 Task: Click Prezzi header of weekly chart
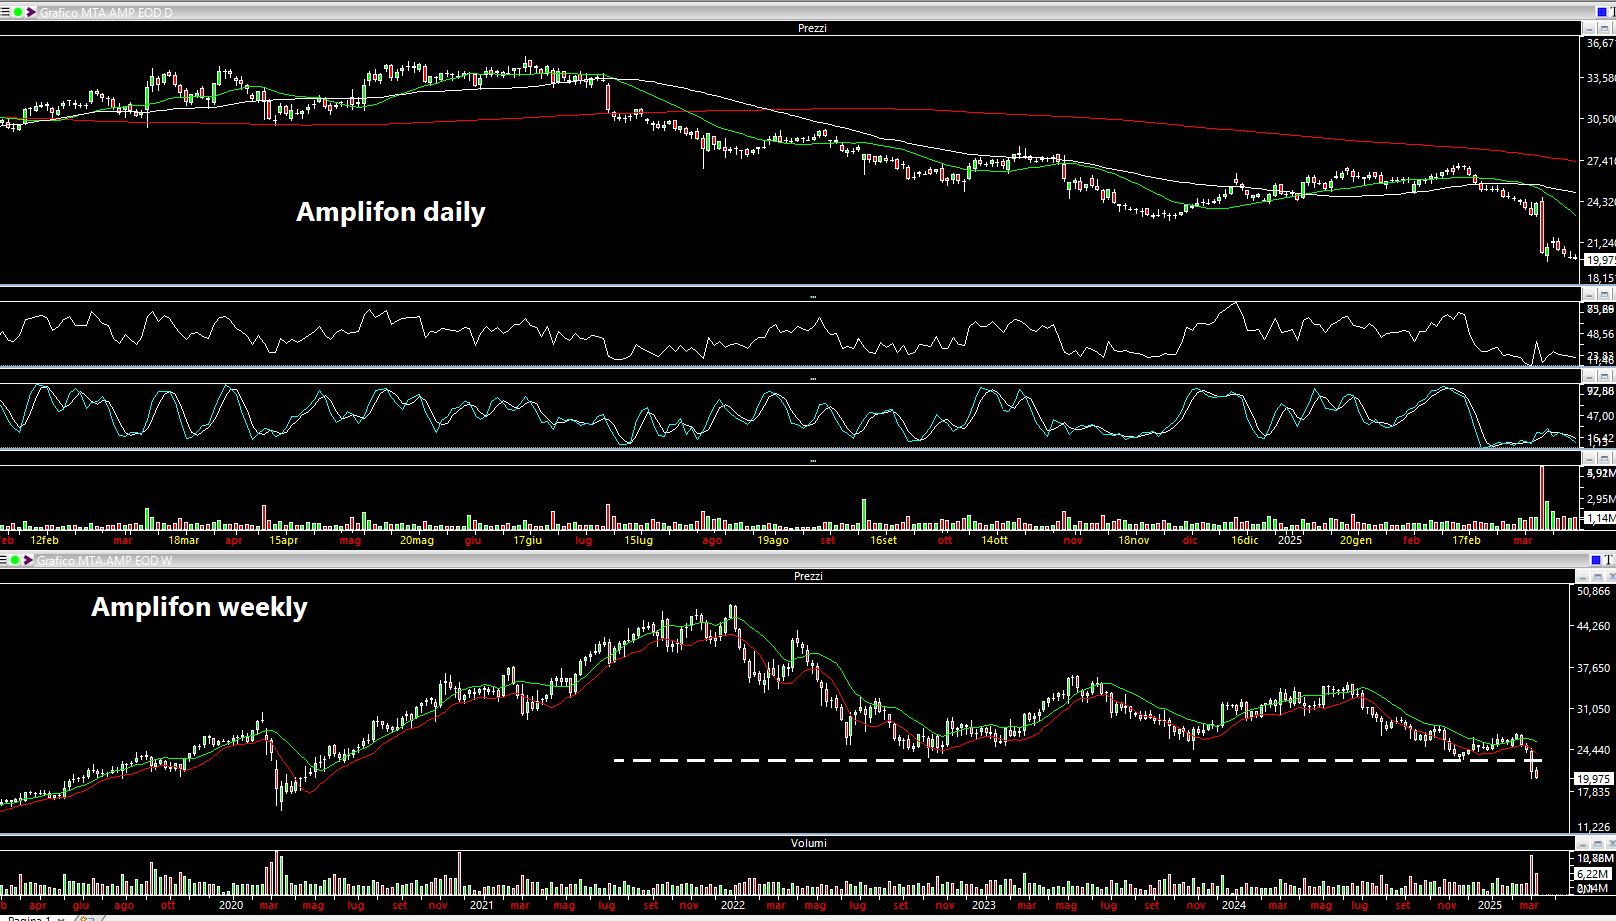(808, 576)
